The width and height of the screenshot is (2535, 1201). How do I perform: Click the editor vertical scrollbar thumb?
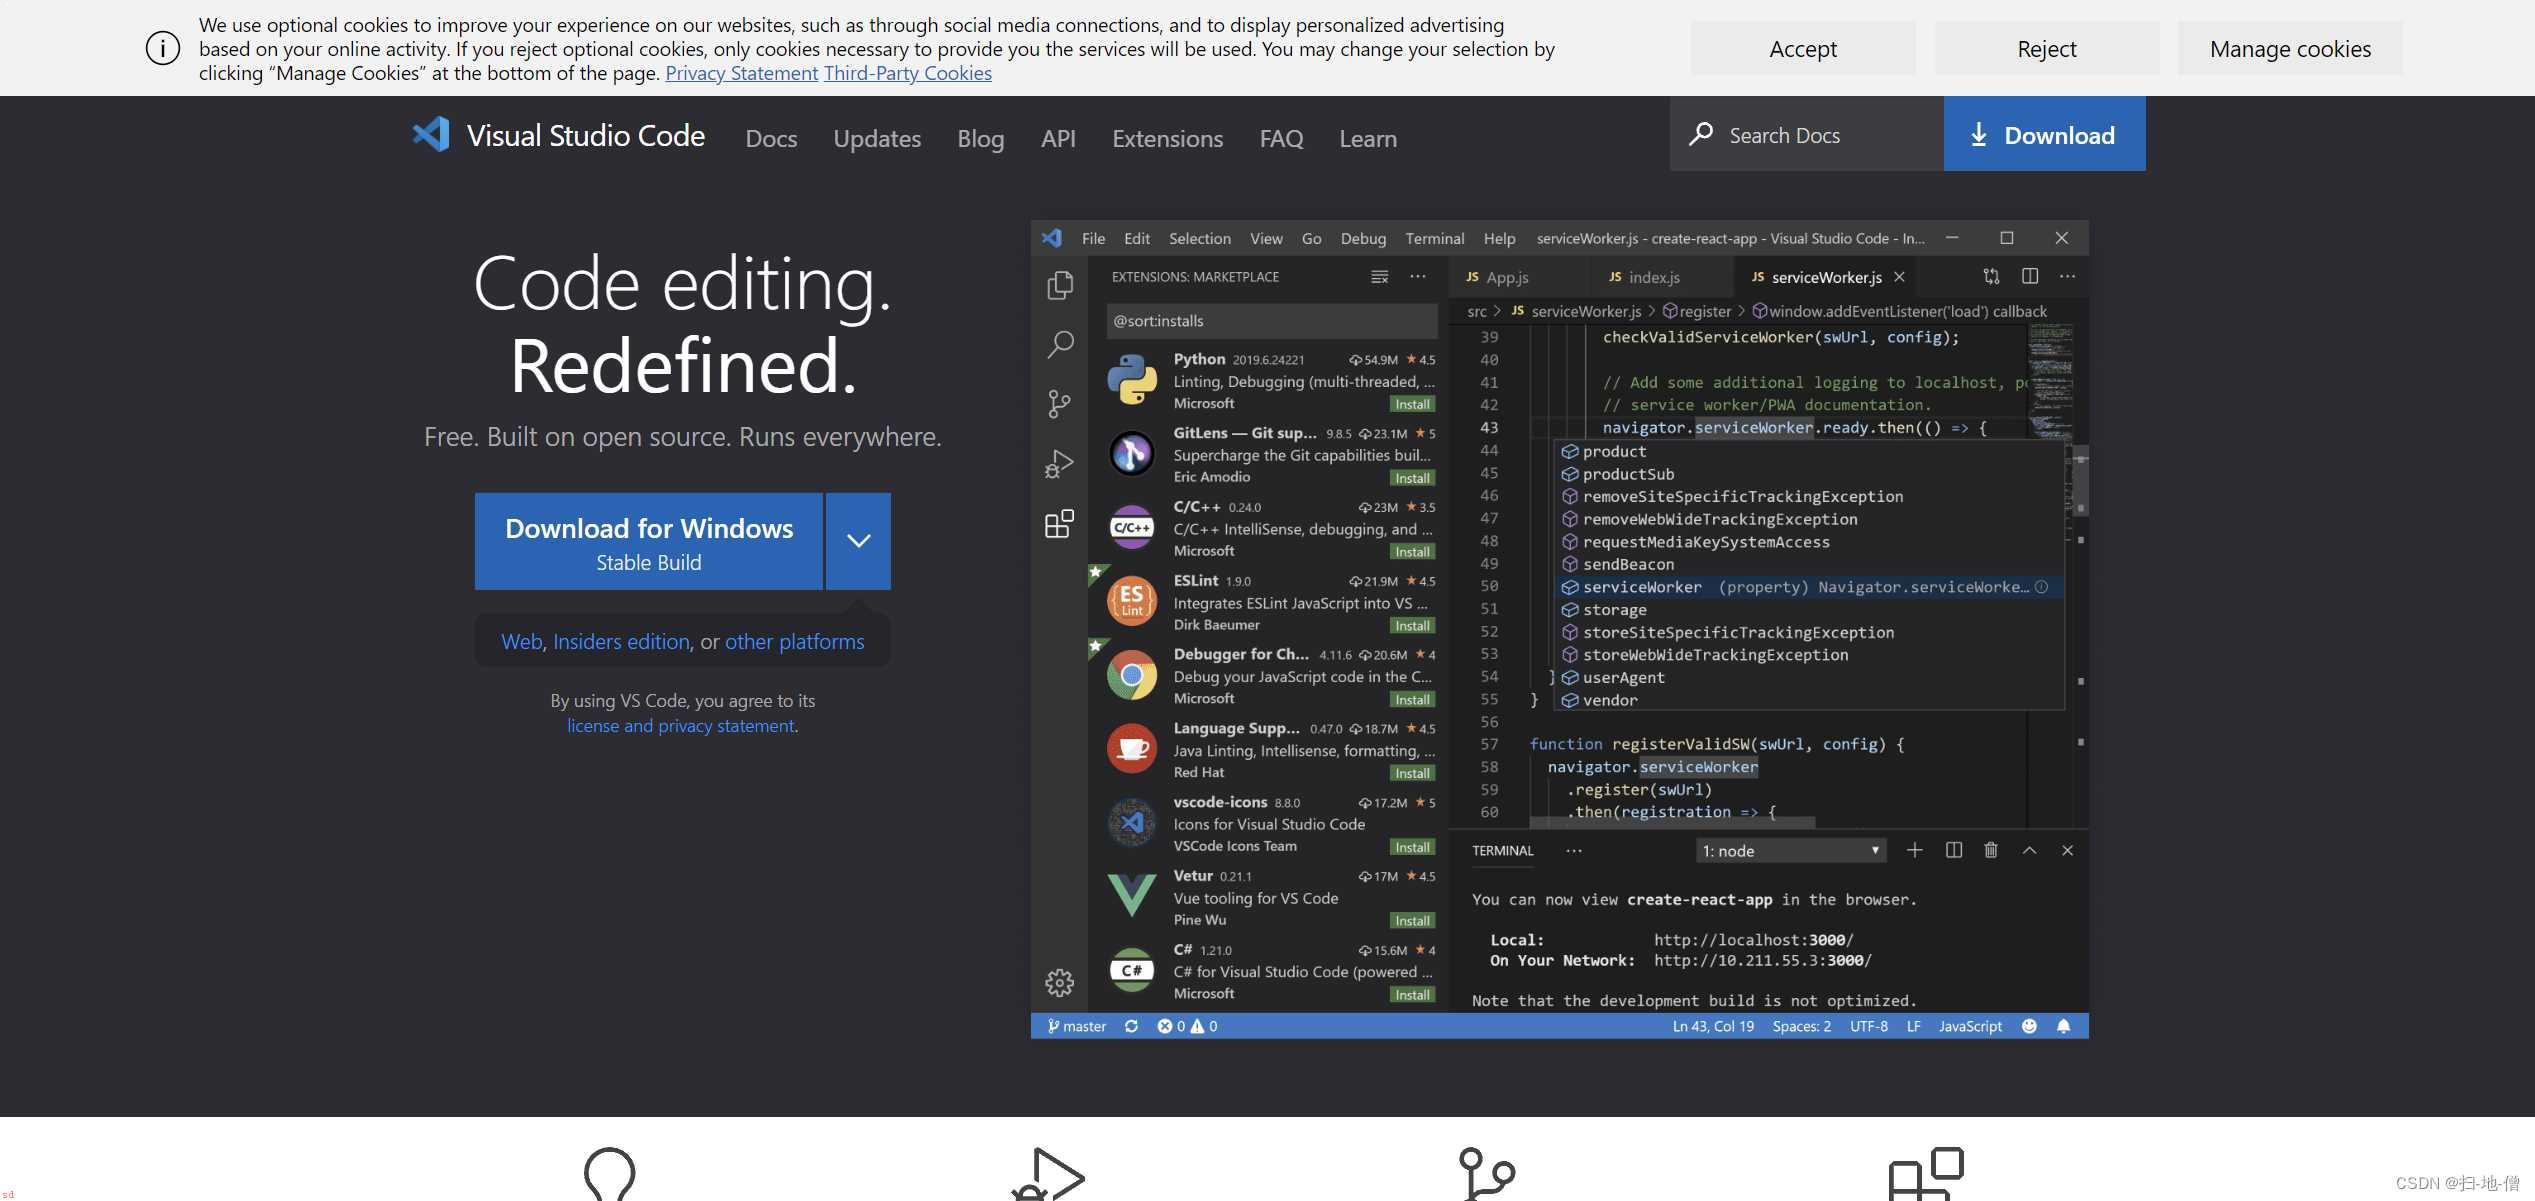tap(2080, 483)
